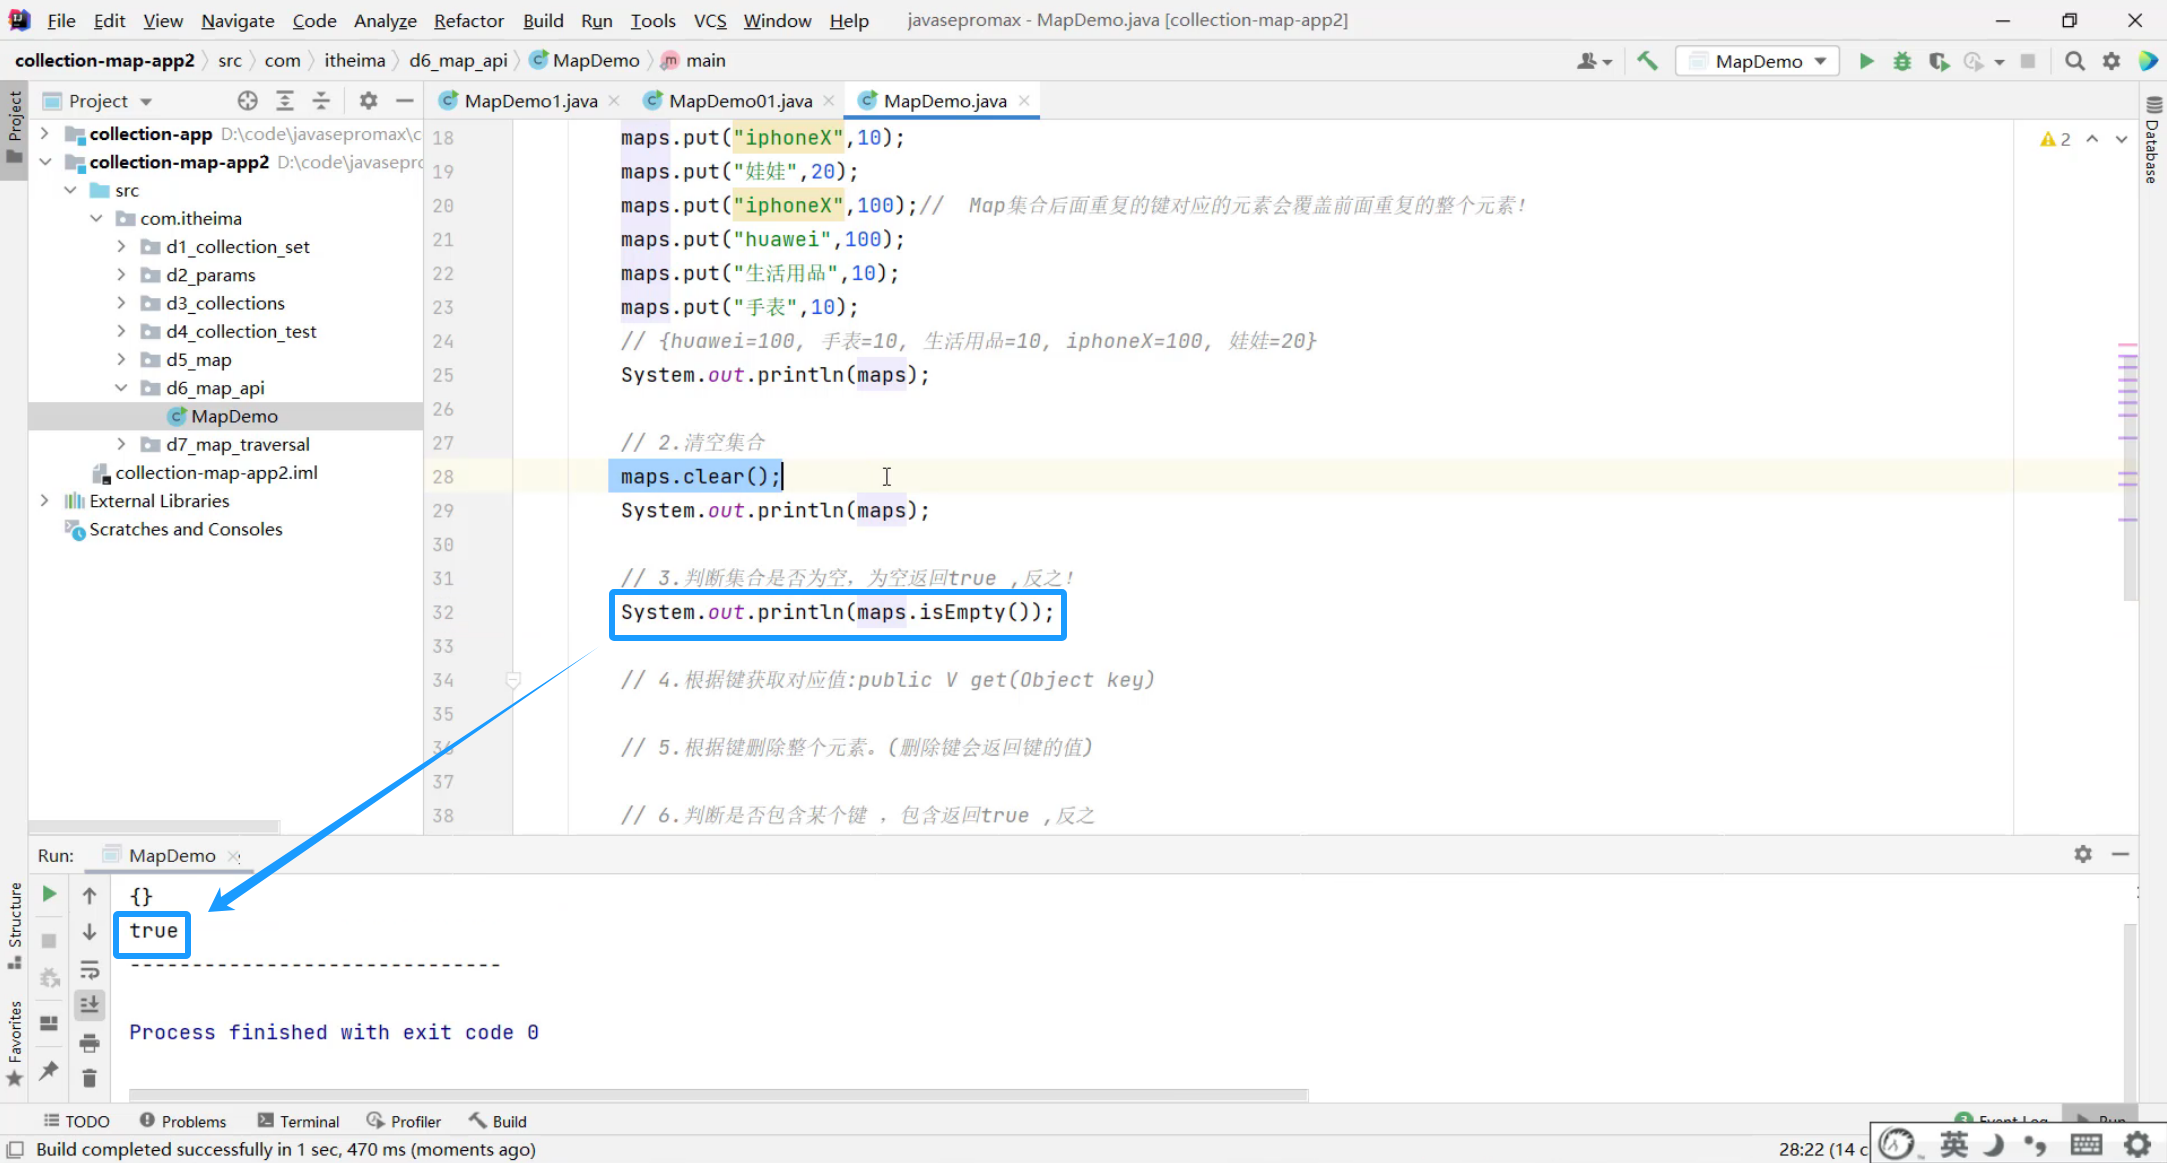Toggle pin tab in Run panel
2167x1163 pixels.
point(49,1071)
